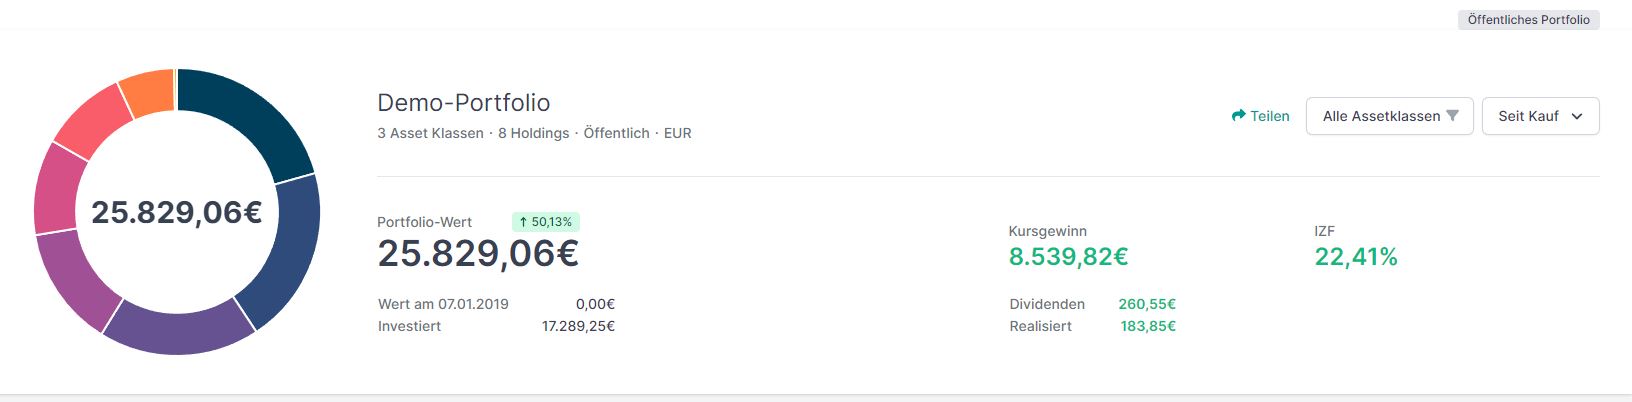
Task: Click the Dividenden amount 260,55€
Action: [1147, 304]
